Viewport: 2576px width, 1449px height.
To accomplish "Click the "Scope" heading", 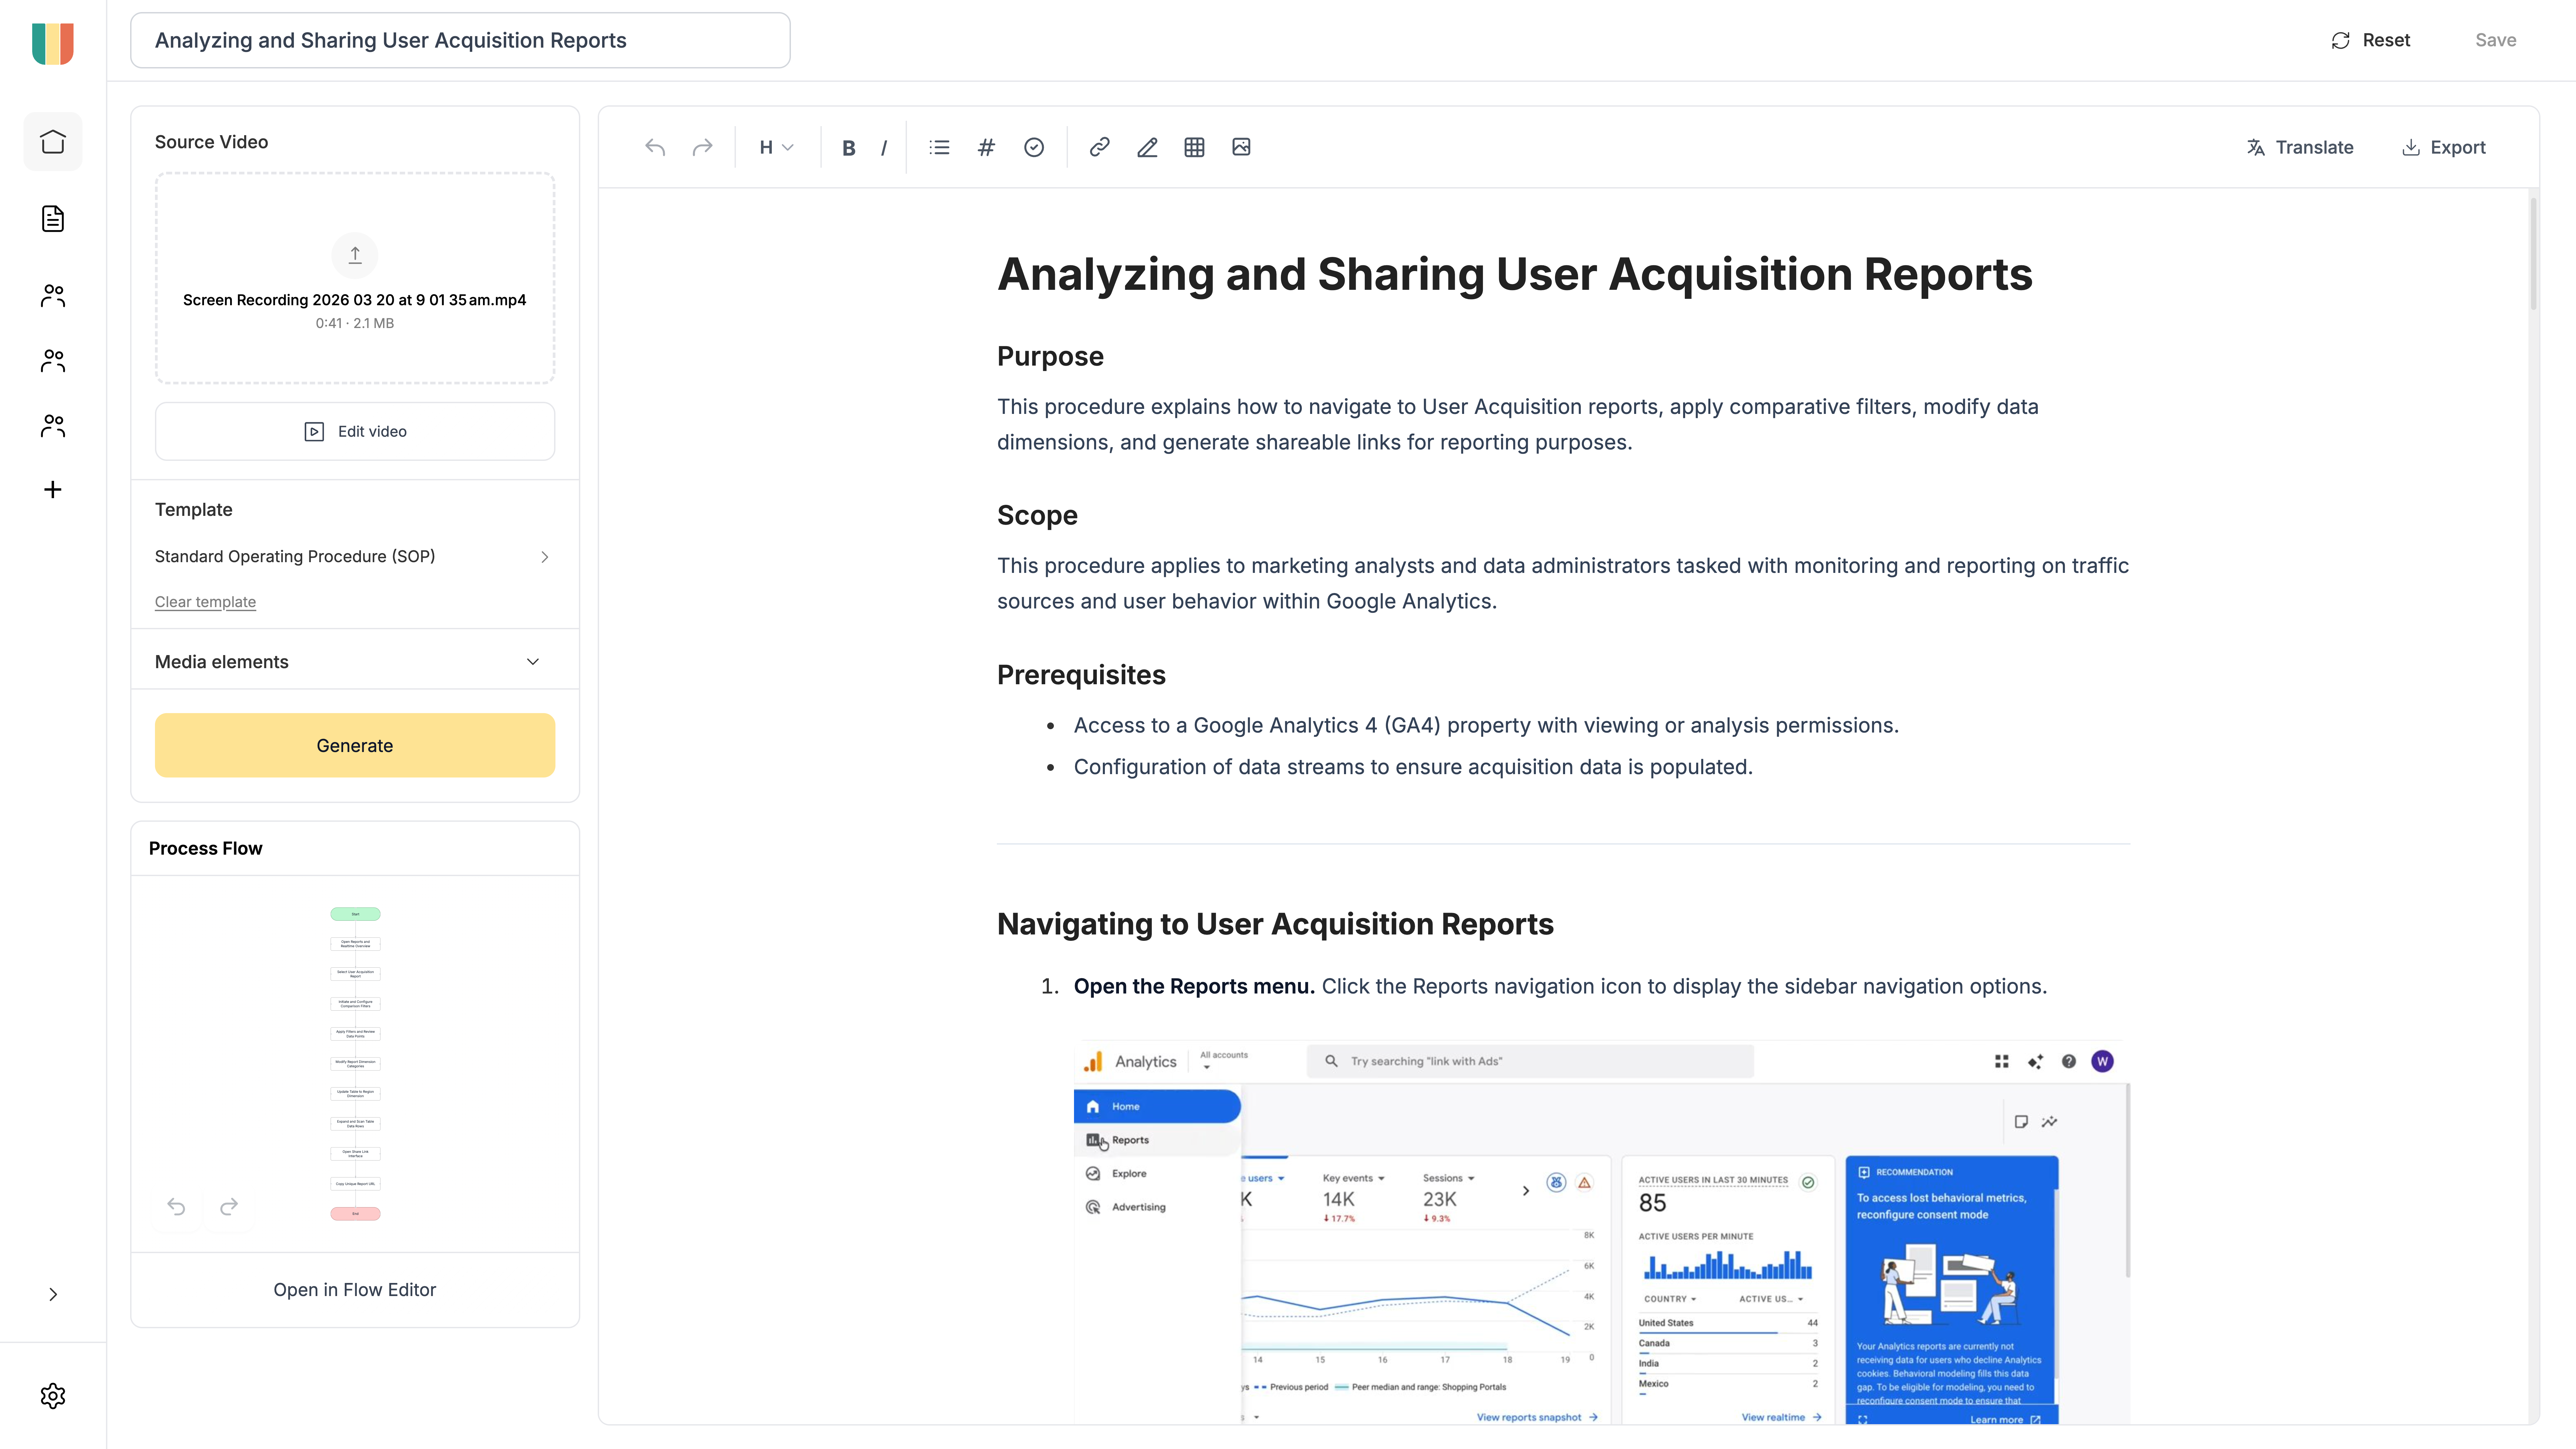I will [1037, 516].
